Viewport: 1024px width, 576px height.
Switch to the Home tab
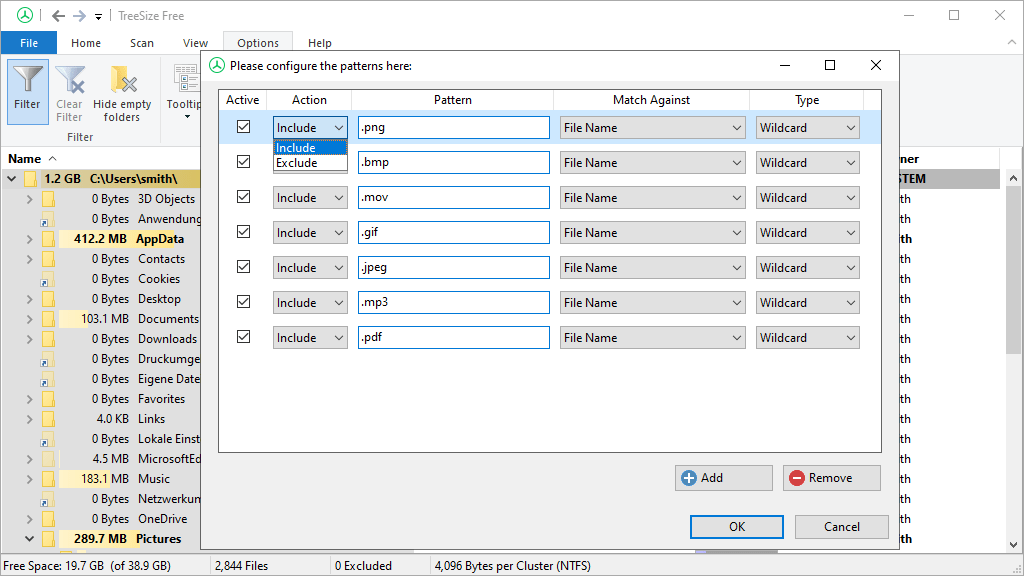point(86,43)
